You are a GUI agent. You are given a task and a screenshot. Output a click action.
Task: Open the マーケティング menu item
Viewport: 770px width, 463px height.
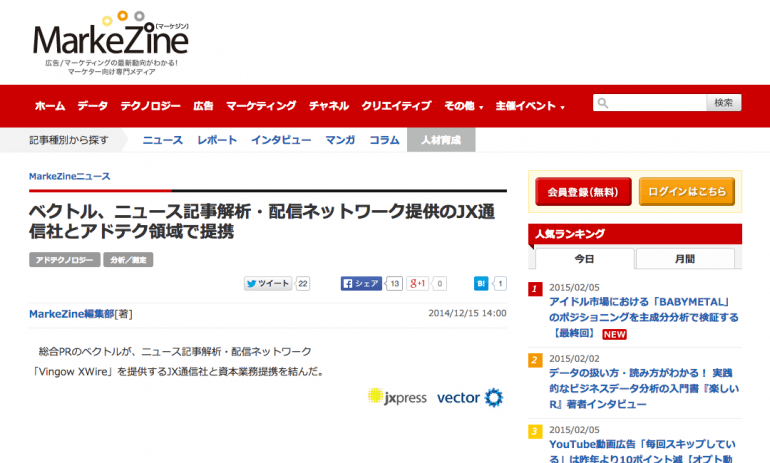(x=261, y=106)
